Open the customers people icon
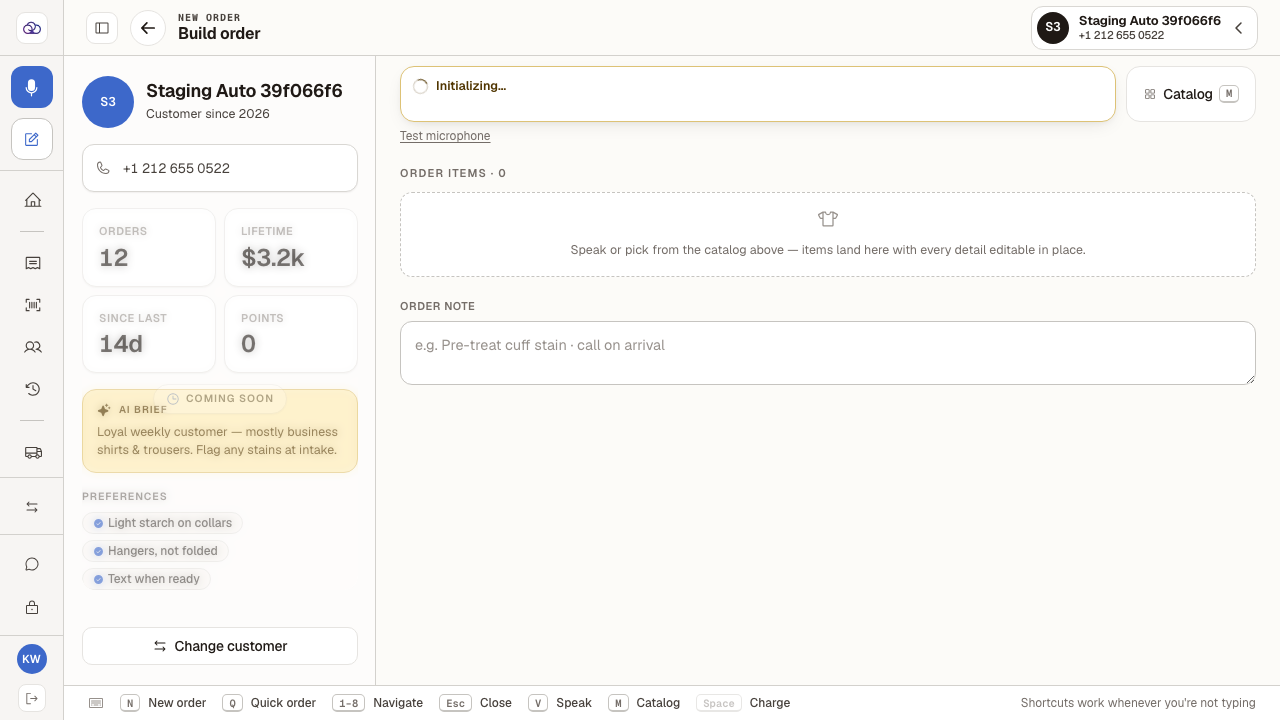1280x720 pixels. tap(32, 347)
